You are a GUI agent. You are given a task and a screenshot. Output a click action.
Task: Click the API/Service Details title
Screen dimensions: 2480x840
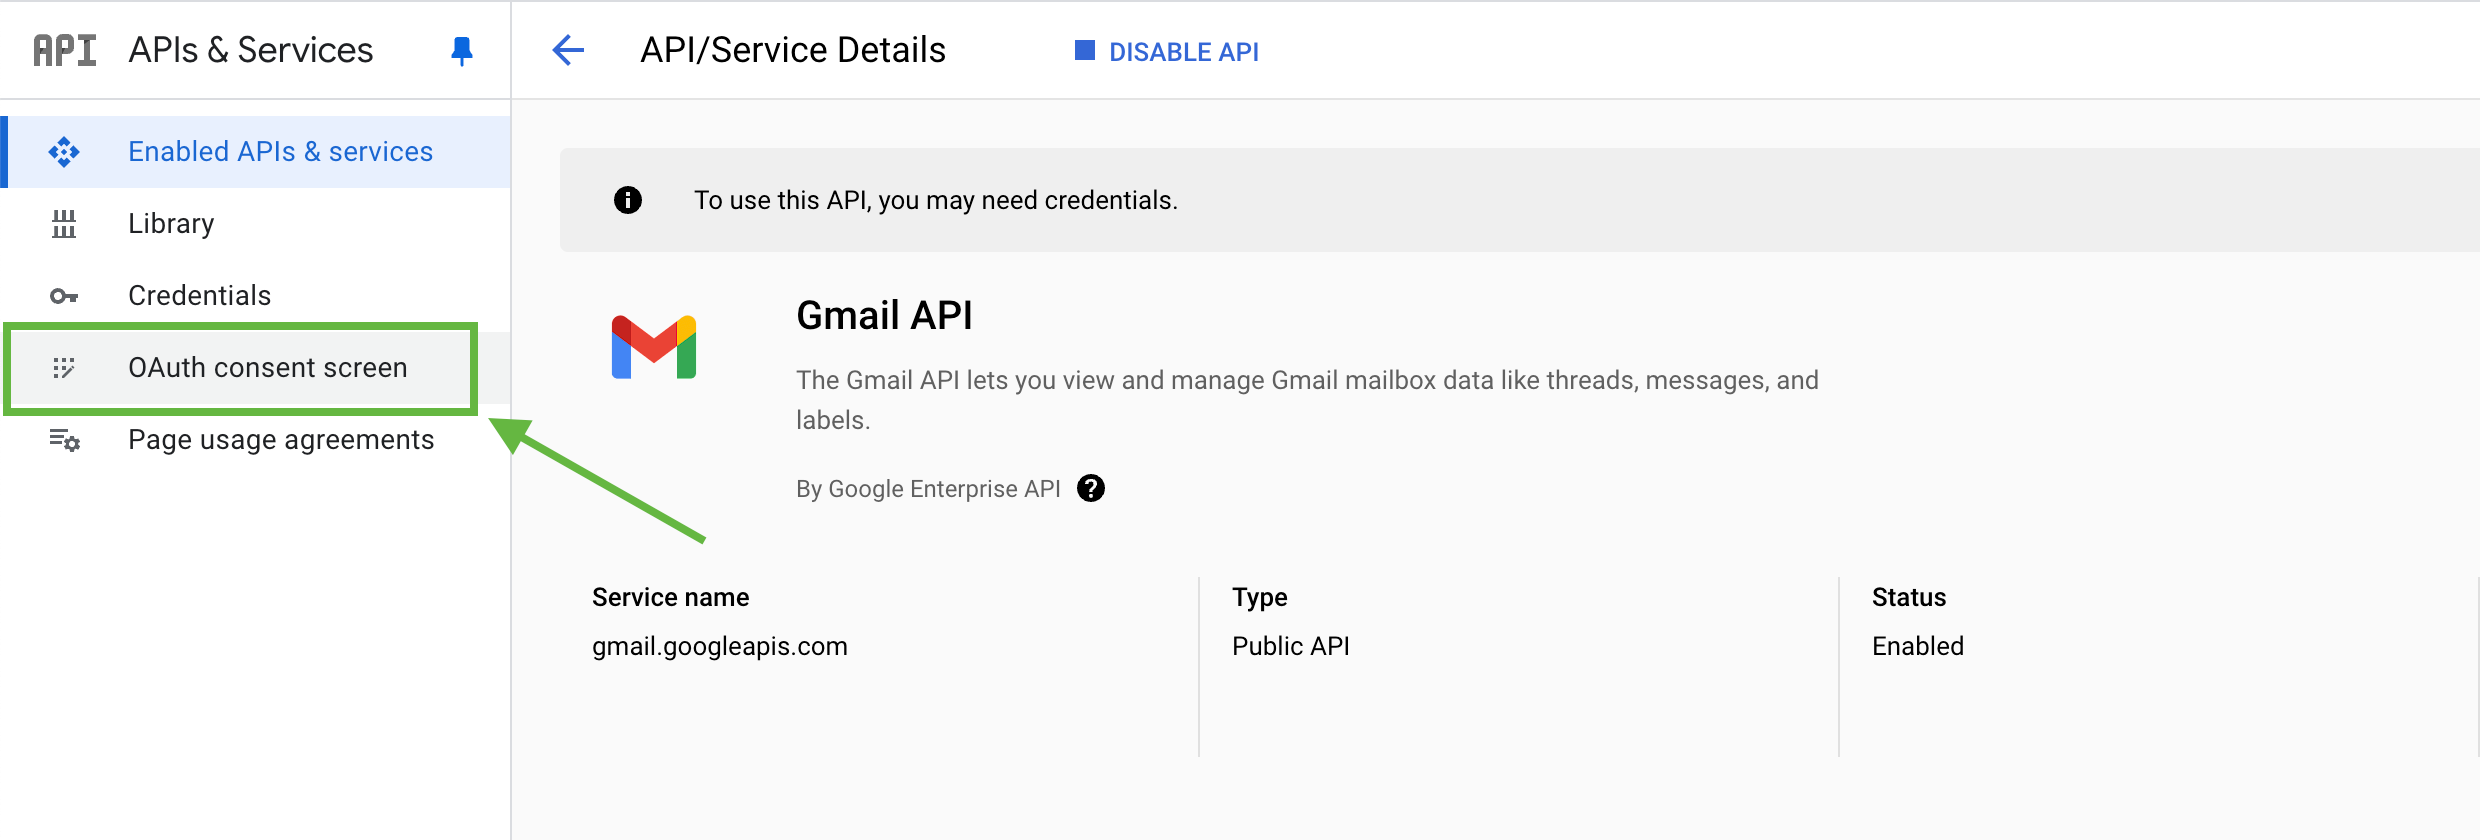[x=793, y=50]
